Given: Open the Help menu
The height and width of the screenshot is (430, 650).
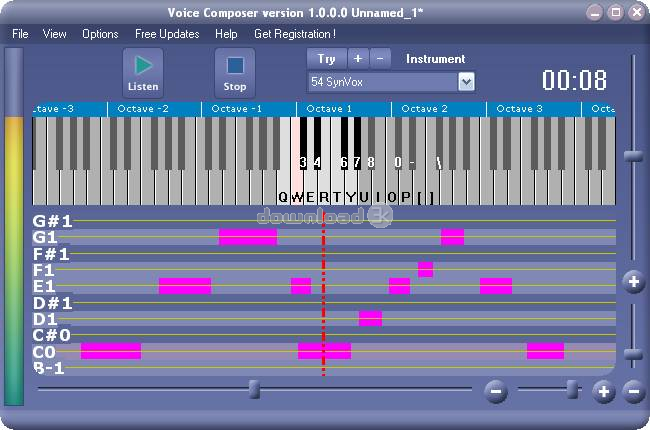Looking at the screenshot, I should pyautogui.click(x=226, y=34).
